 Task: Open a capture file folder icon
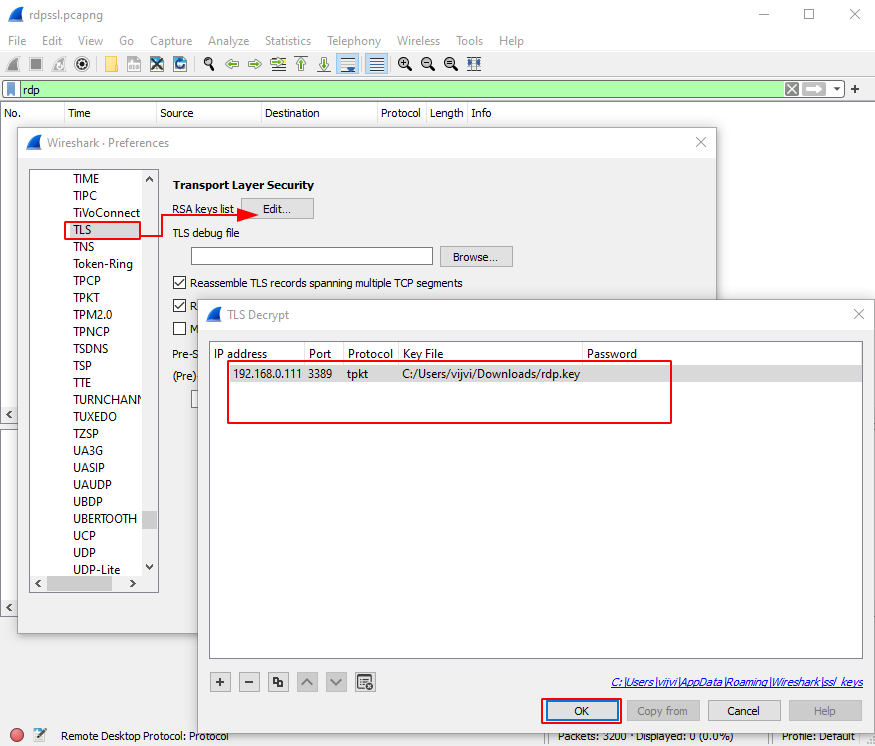[x=111, y=64]
